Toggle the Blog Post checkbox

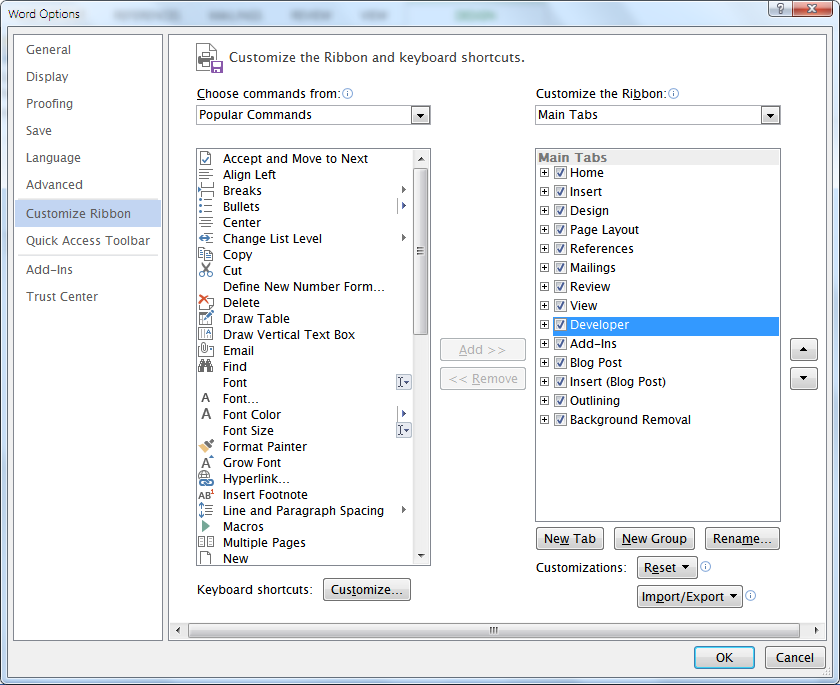coord(560,363)
